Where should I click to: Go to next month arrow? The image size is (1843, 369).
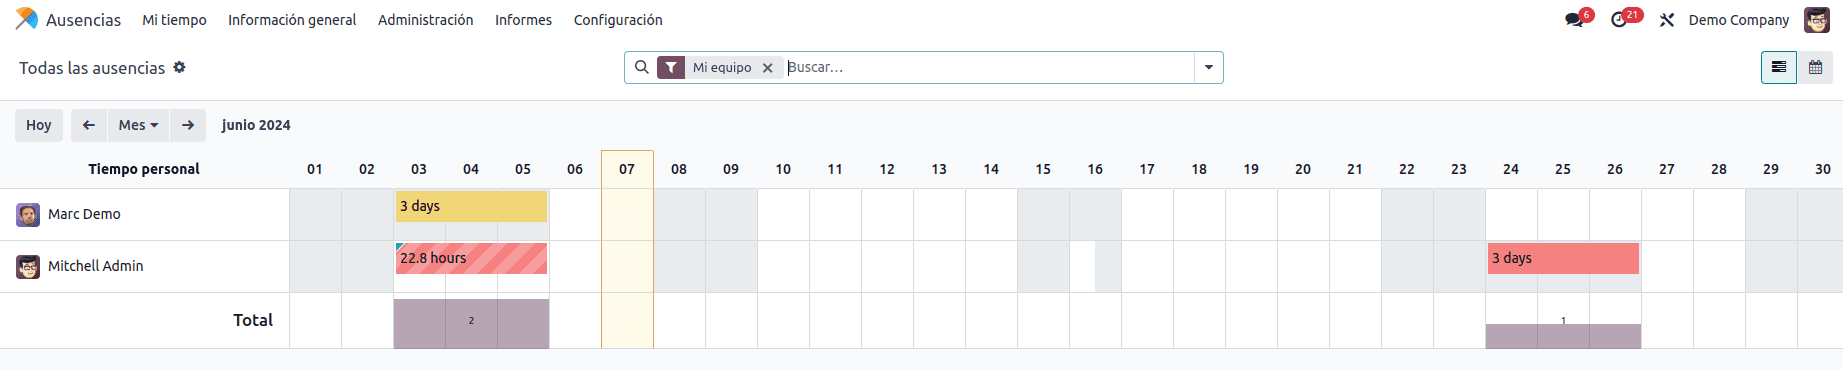(188, 125)
